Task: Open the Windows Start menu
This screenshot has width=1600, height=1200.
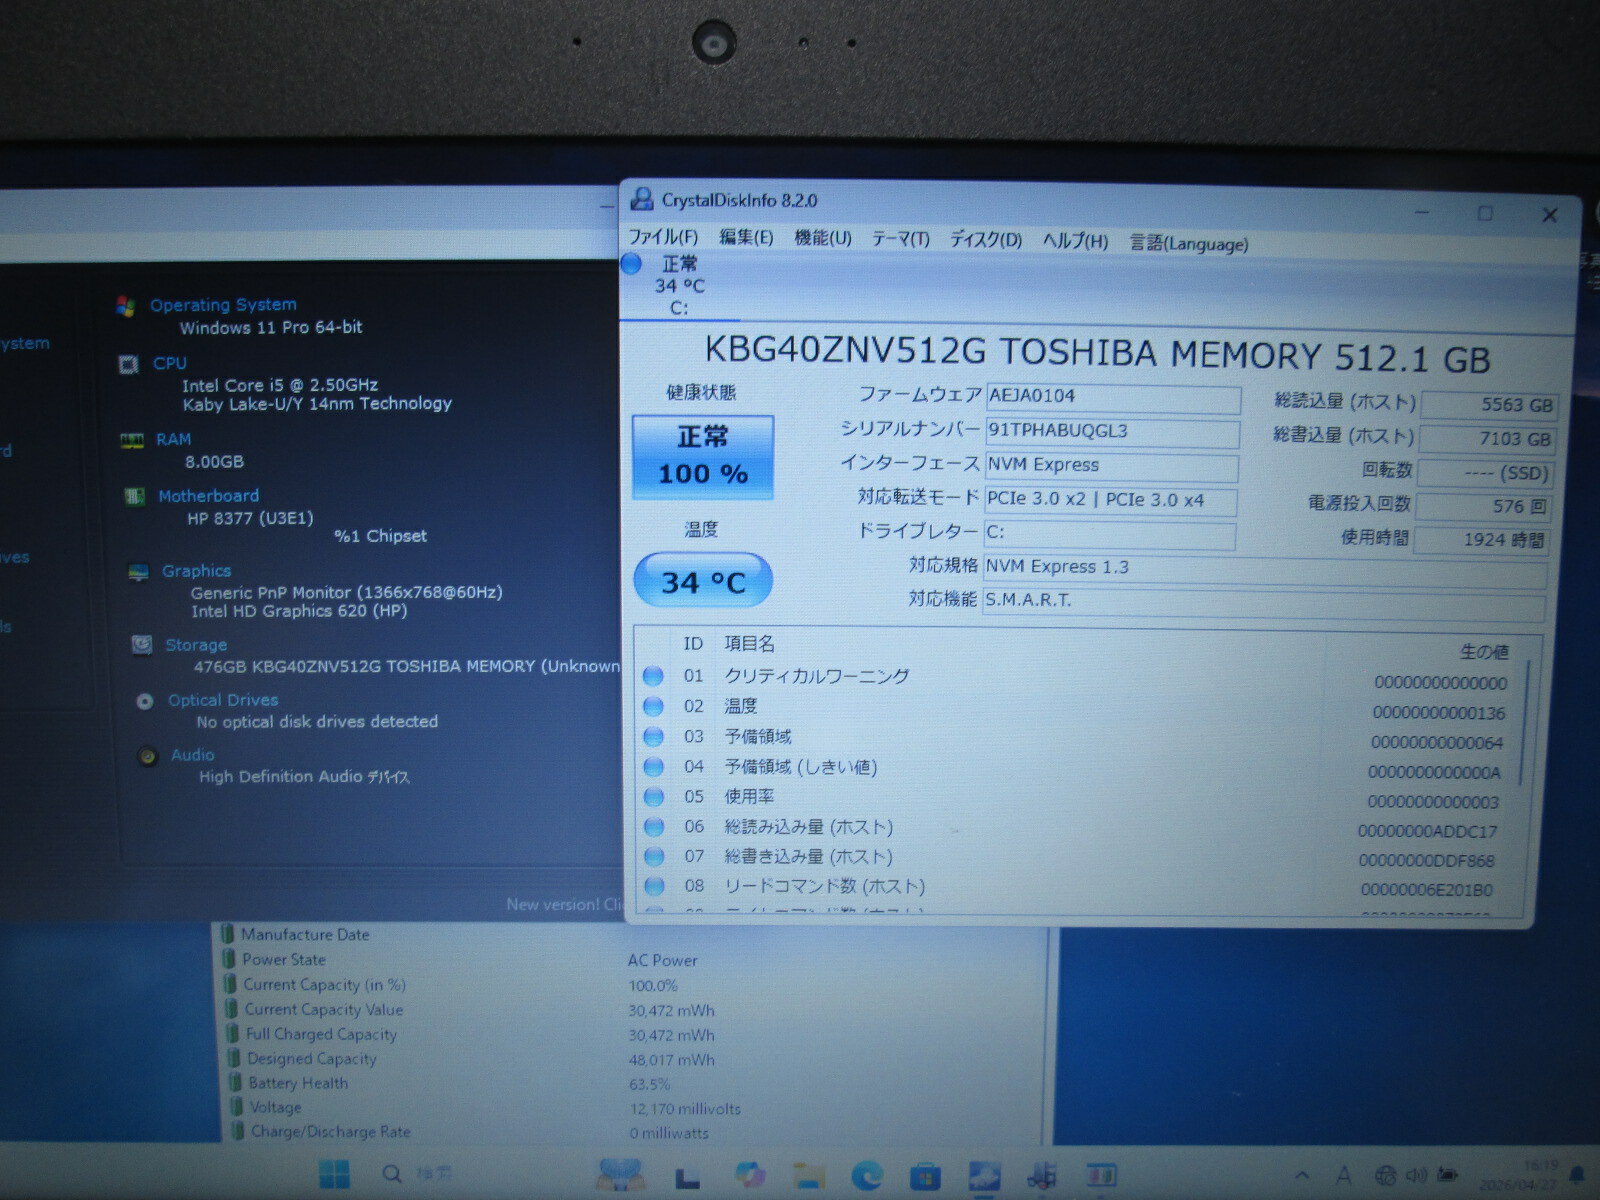Action: click(333, 1173)
